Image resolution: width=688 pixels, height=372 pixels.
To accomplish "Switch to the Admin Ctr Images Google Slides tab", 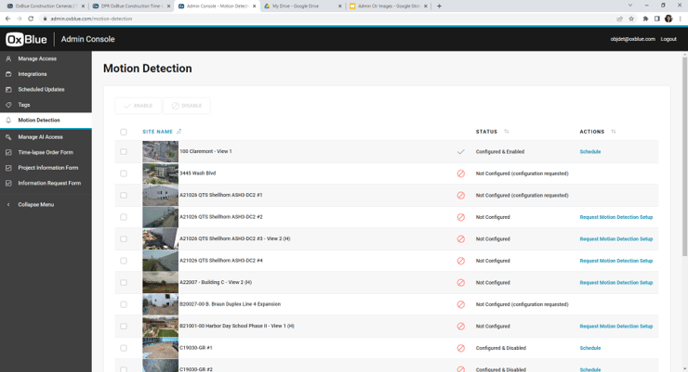I will 388,6.
